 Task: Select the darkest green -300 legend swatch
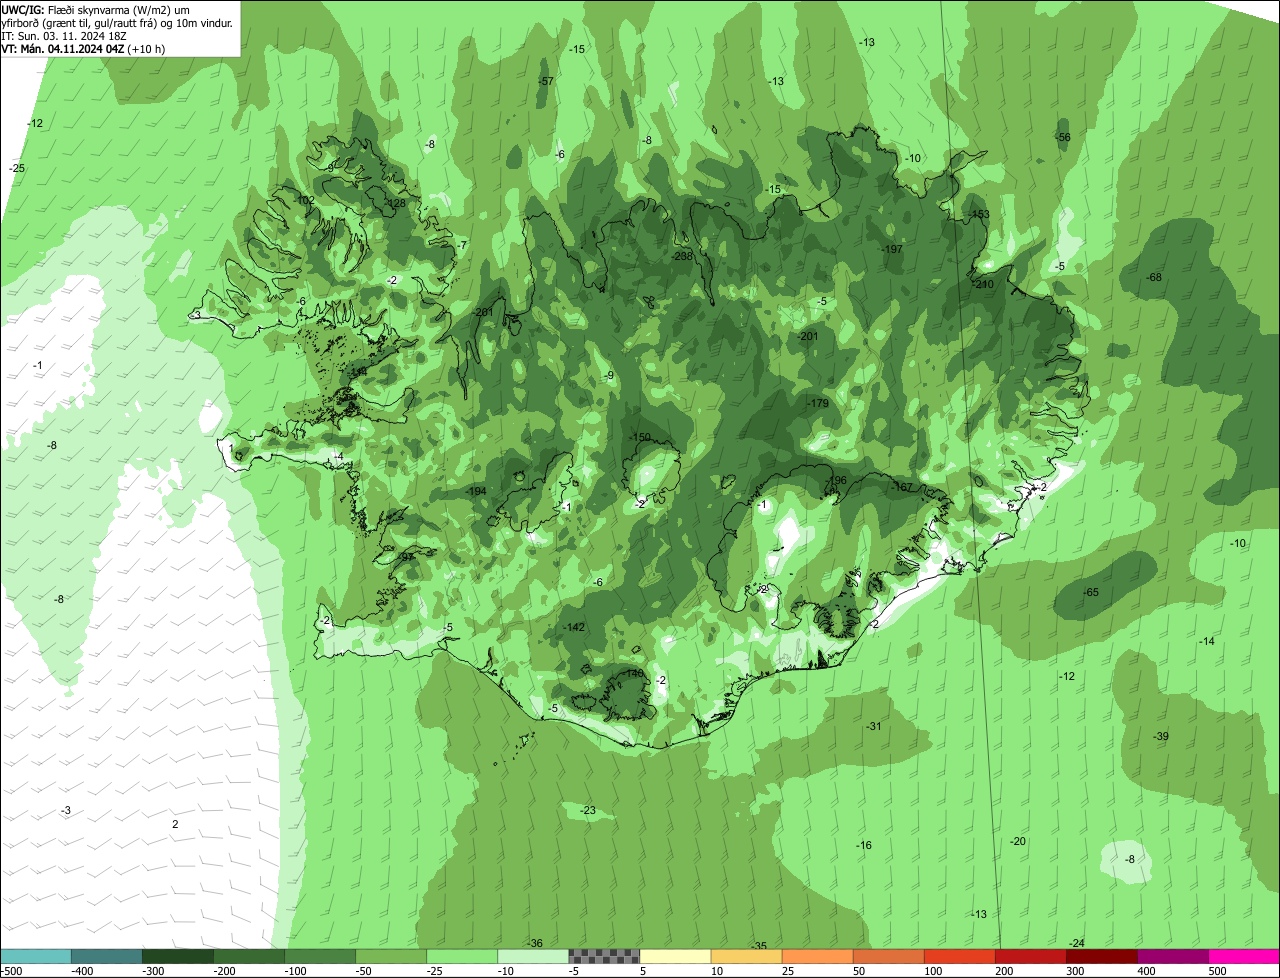coord(178,956)
